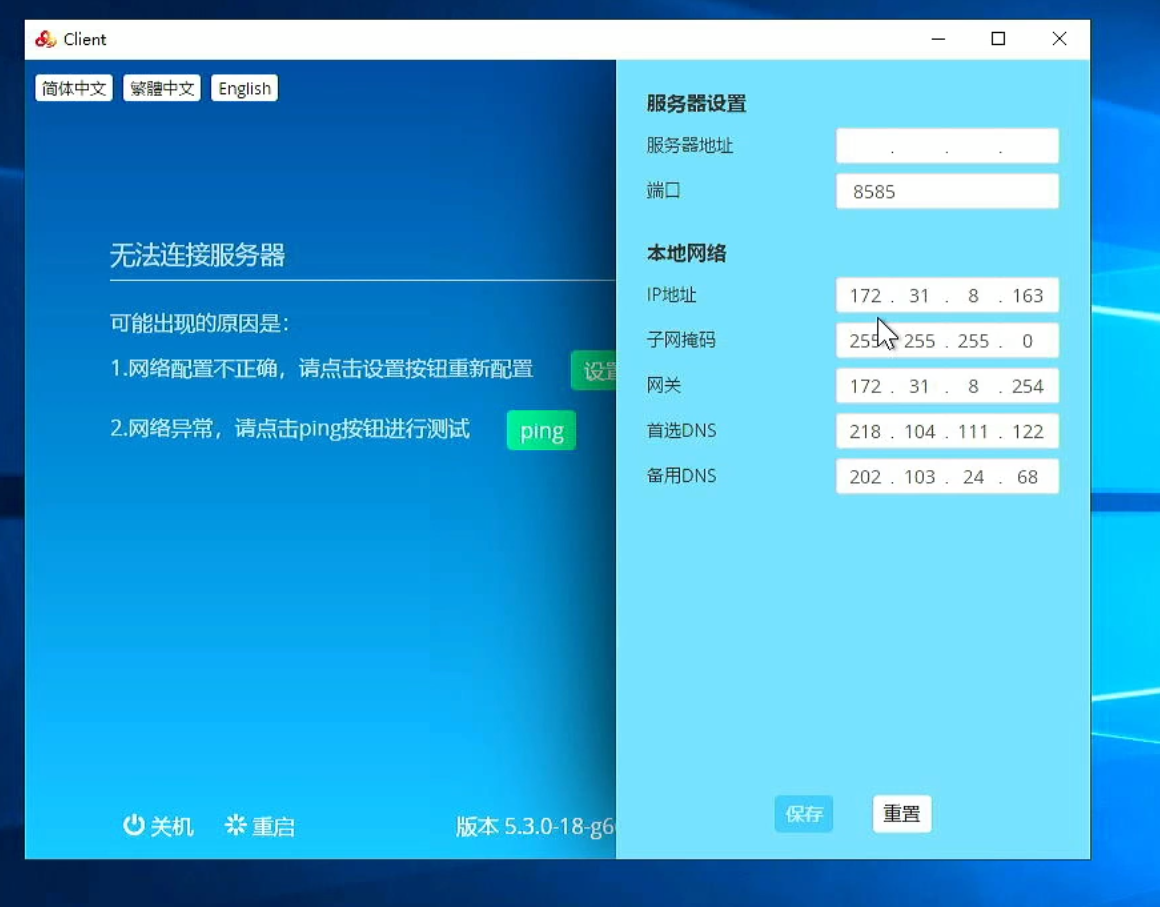Click the 端口 field showing 8585
This screenshot has width=1160, height=907.
click(x=947, y=191)
